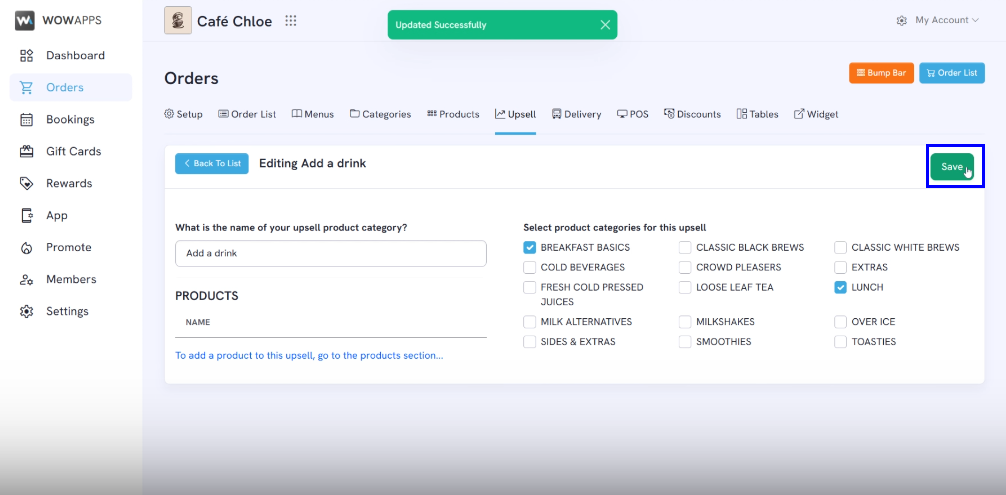Open the Members icon in sidebar
The width and height of the screenshot is (1006, 495).
tap(26, 280)
